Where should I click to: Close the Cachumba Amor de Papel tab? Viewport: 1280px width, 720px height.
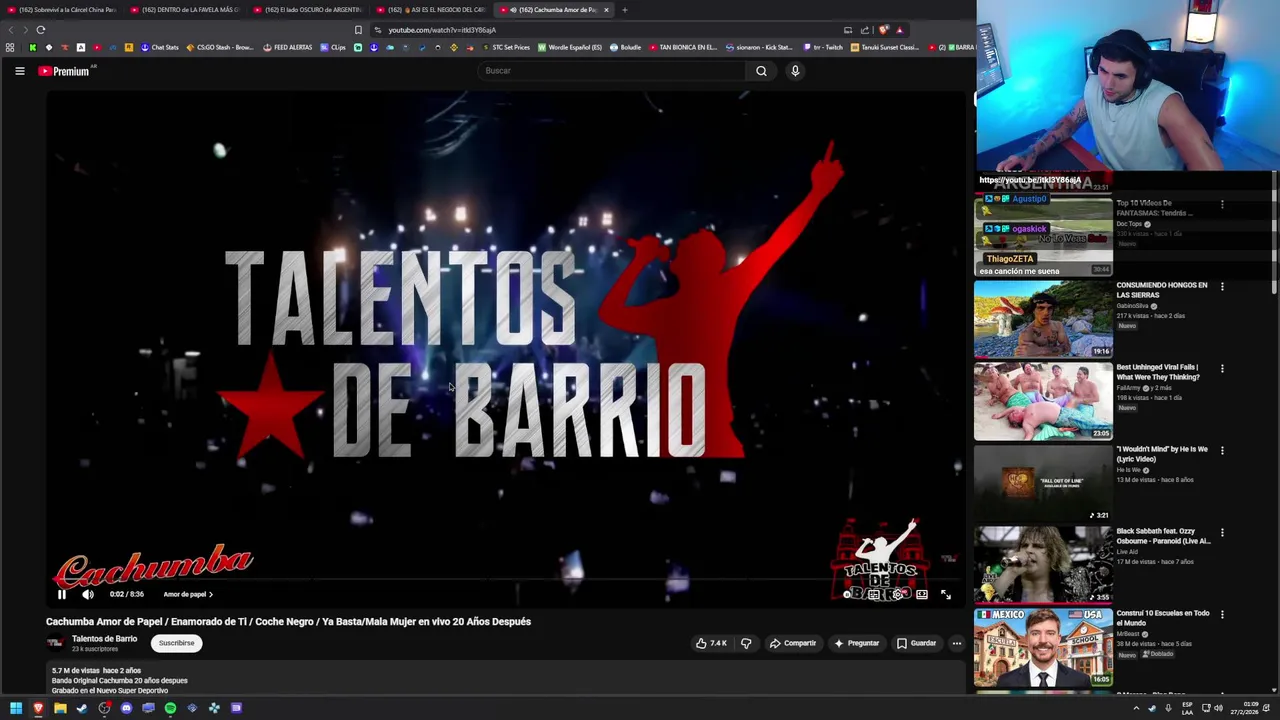pos(606,10)
